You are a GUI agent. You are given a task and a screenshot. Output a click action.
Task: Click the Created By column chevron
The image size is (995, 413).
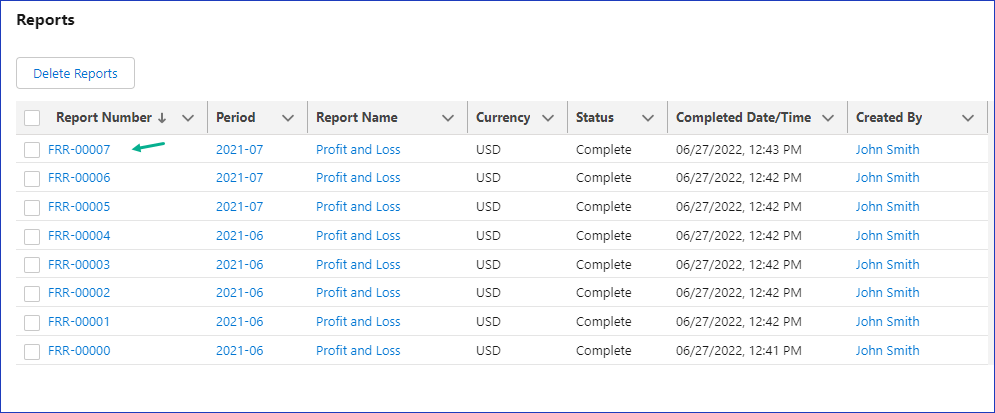tap(967, 118)
